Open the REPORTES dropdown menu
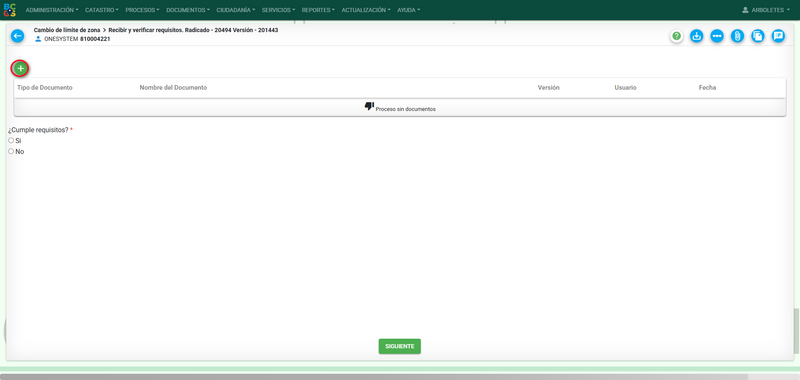The image size is (800, 380). point(318,10)
